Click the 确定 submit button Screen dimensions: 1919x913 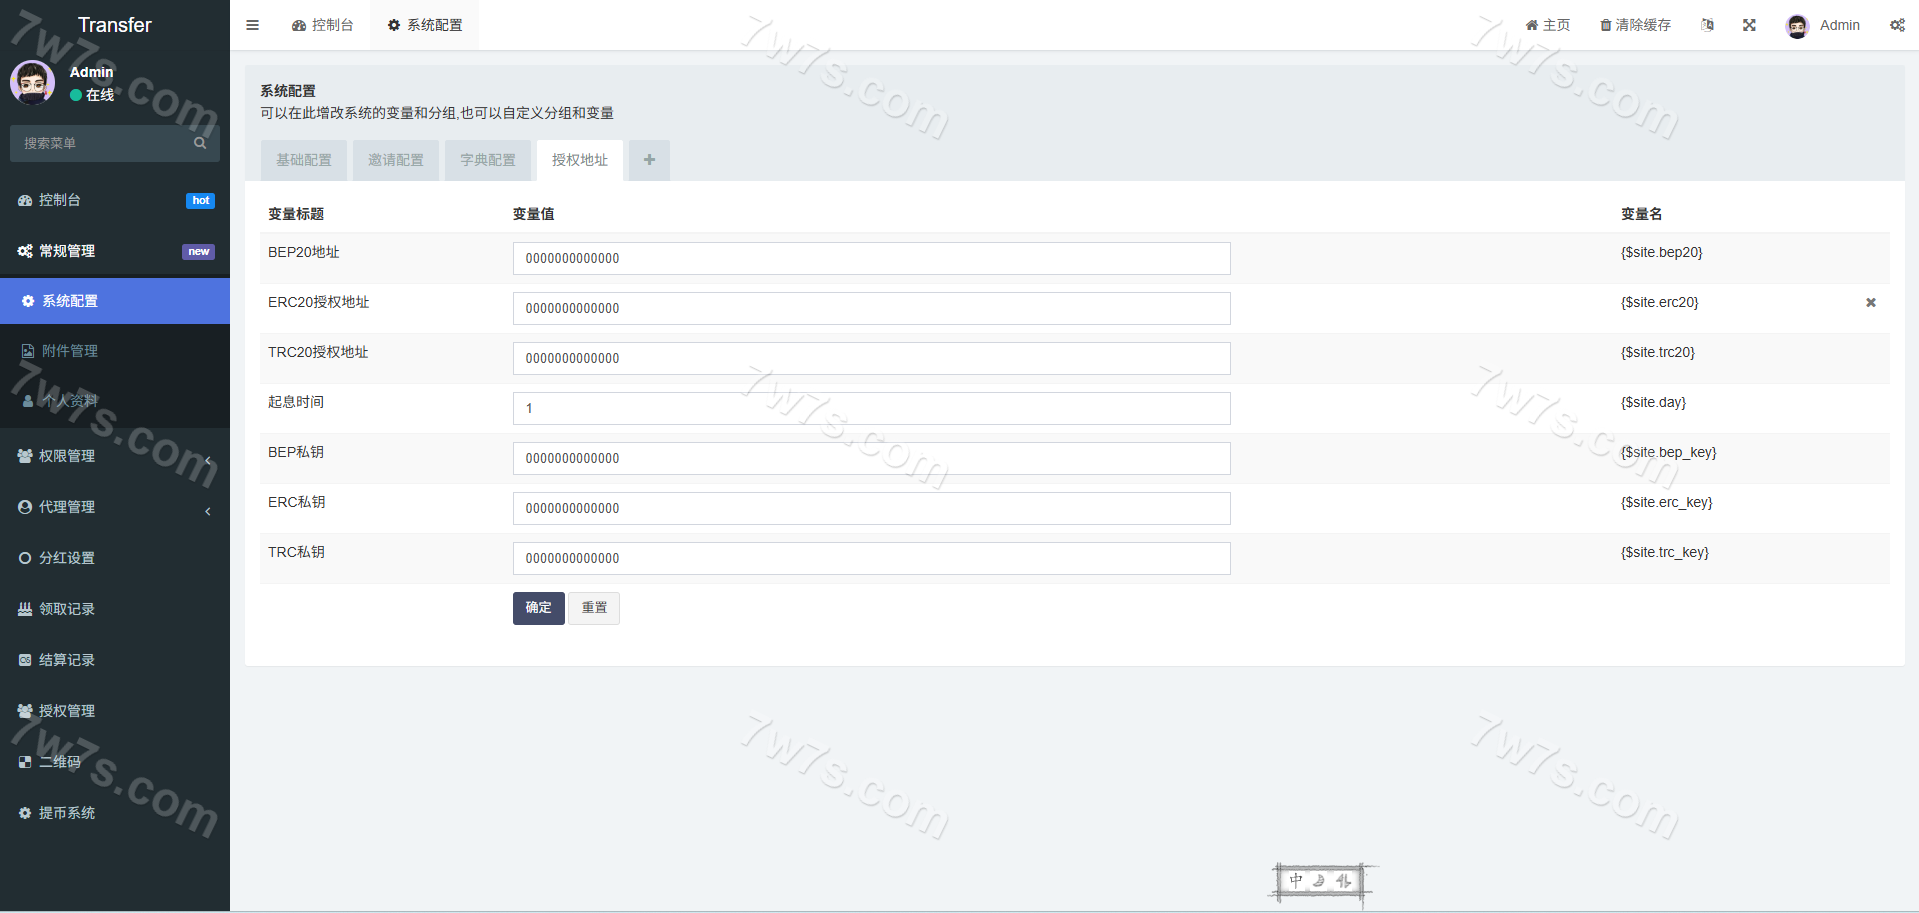(x=538, y=608)
